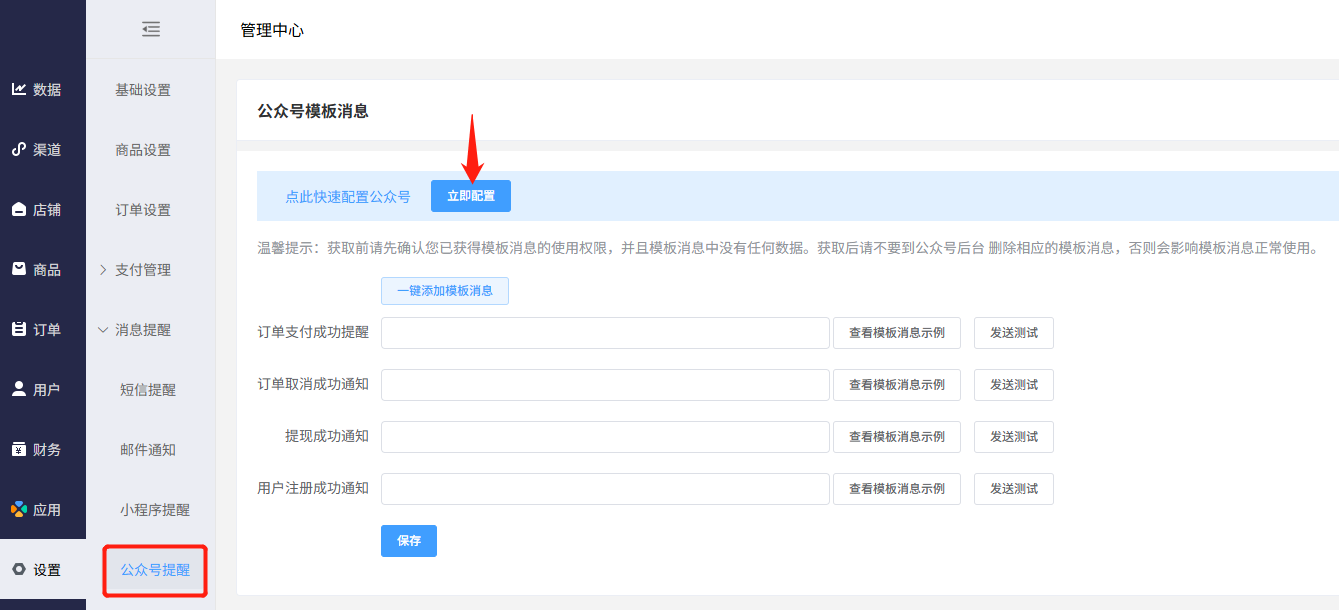1339x610 pixels.
Task: Open 邮件通知 submenu item
Action: pyautogui.click(x=148, y=450)
